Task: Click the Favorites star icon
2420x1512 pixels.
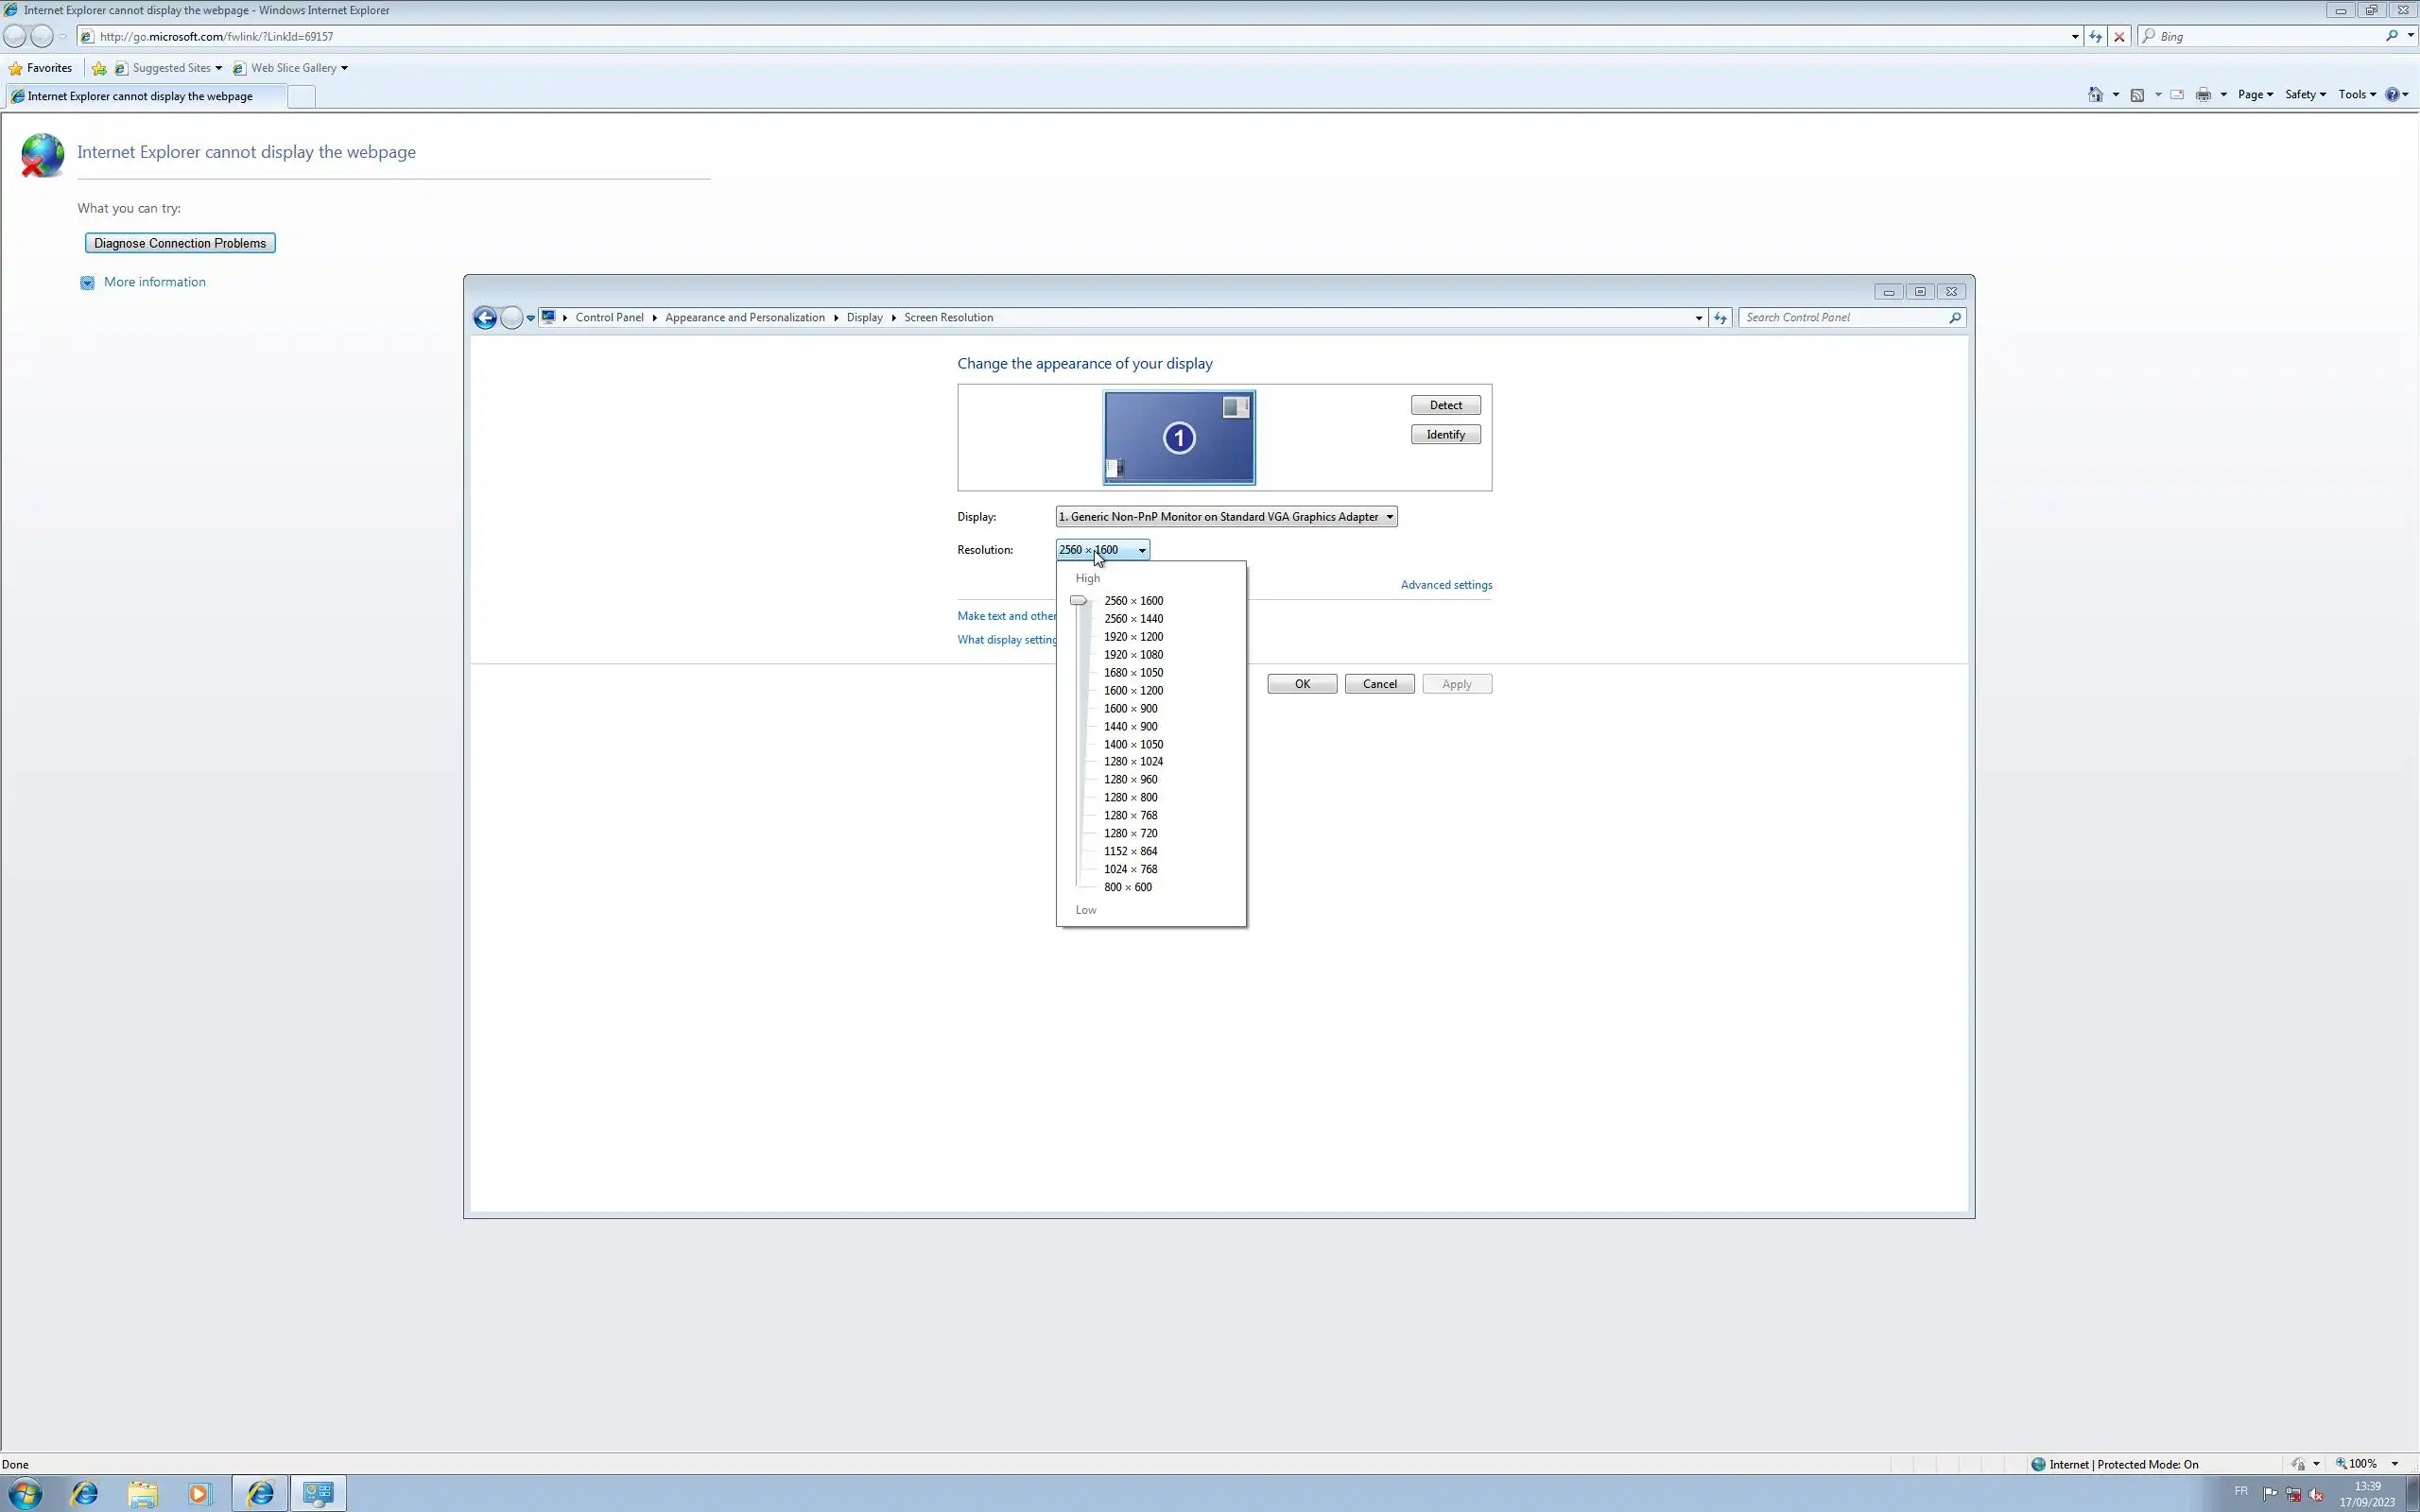Action: [15, 68]
